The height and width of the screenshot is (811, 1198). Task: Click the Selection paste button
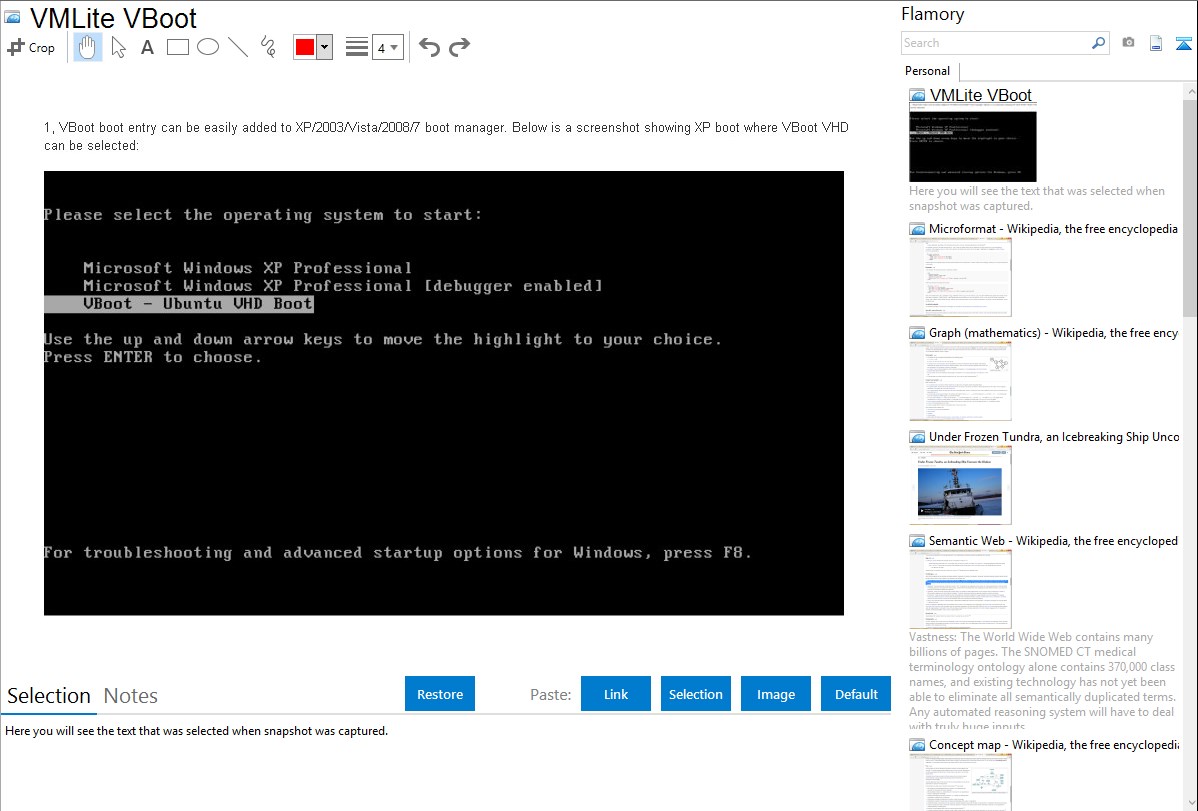click(x=696, y=694)
